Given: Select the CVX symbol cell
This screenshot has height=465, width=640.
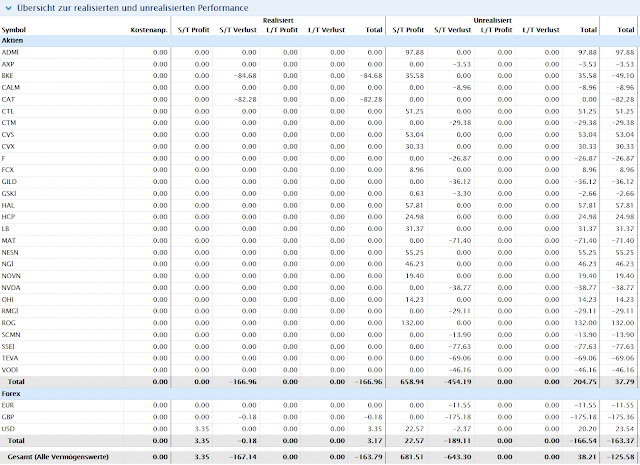Looking at the screenshot, I should click(x=8, y=146).
